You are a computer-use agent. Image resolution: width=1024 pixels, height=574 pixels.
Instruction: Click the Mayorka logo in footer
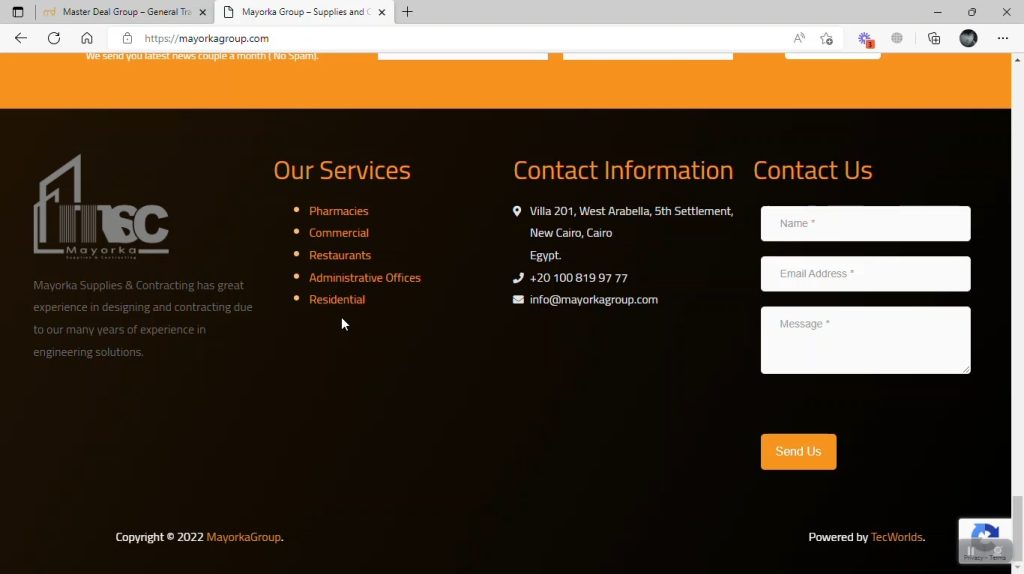click(101, 207)
